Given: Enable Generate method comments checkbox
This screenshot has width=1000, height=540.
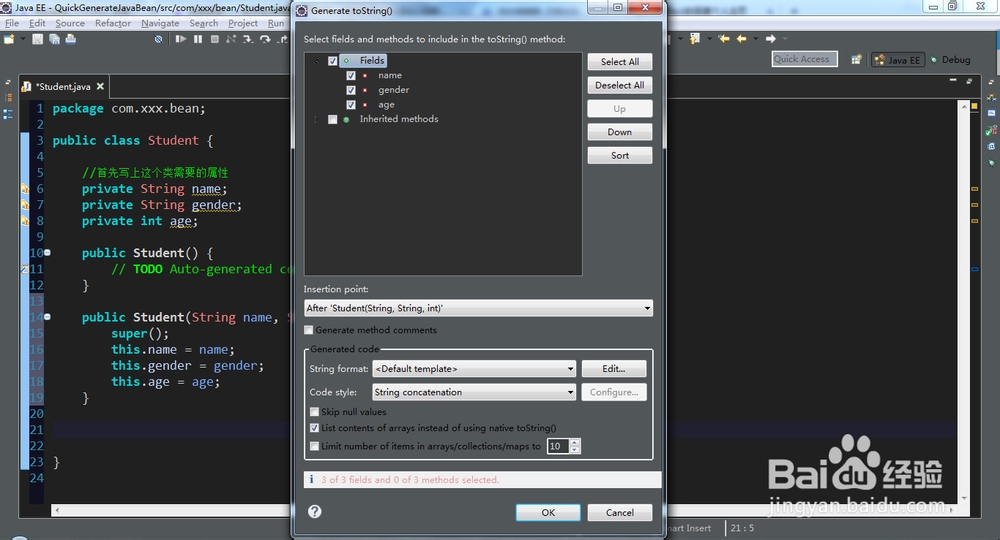Looking at the screenshot, I should click(x=309, y=330).
